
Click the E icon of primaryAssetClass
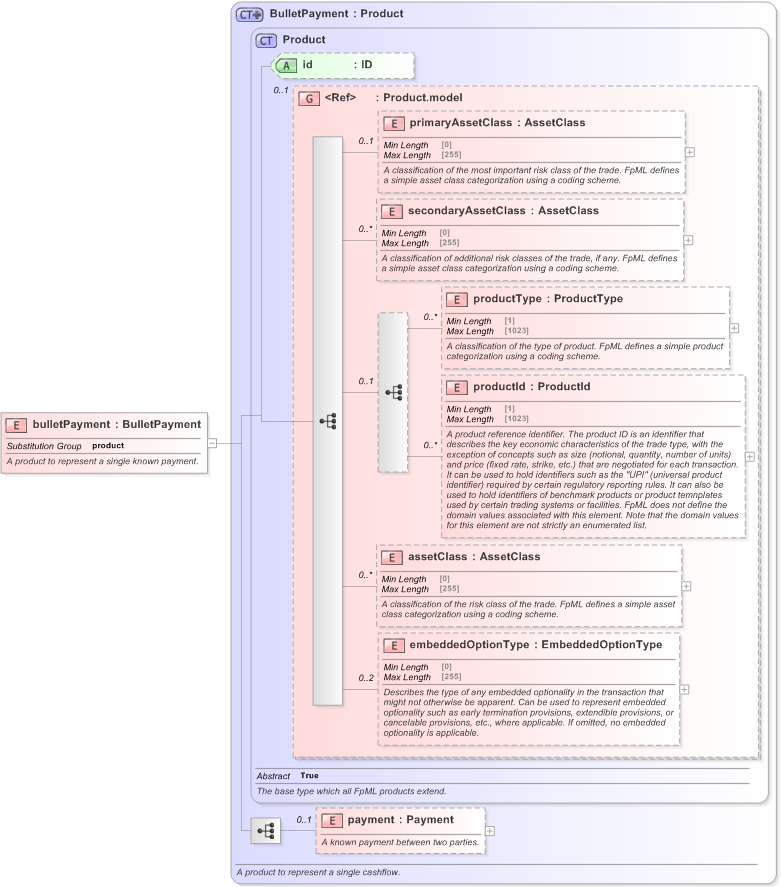point(394,123)
